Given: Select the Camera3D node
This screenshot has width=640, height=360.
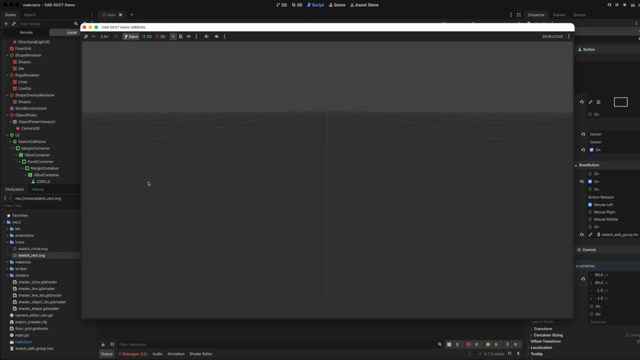Looking at the screenshot, I should pyautogui.click(x=30, y=129).
